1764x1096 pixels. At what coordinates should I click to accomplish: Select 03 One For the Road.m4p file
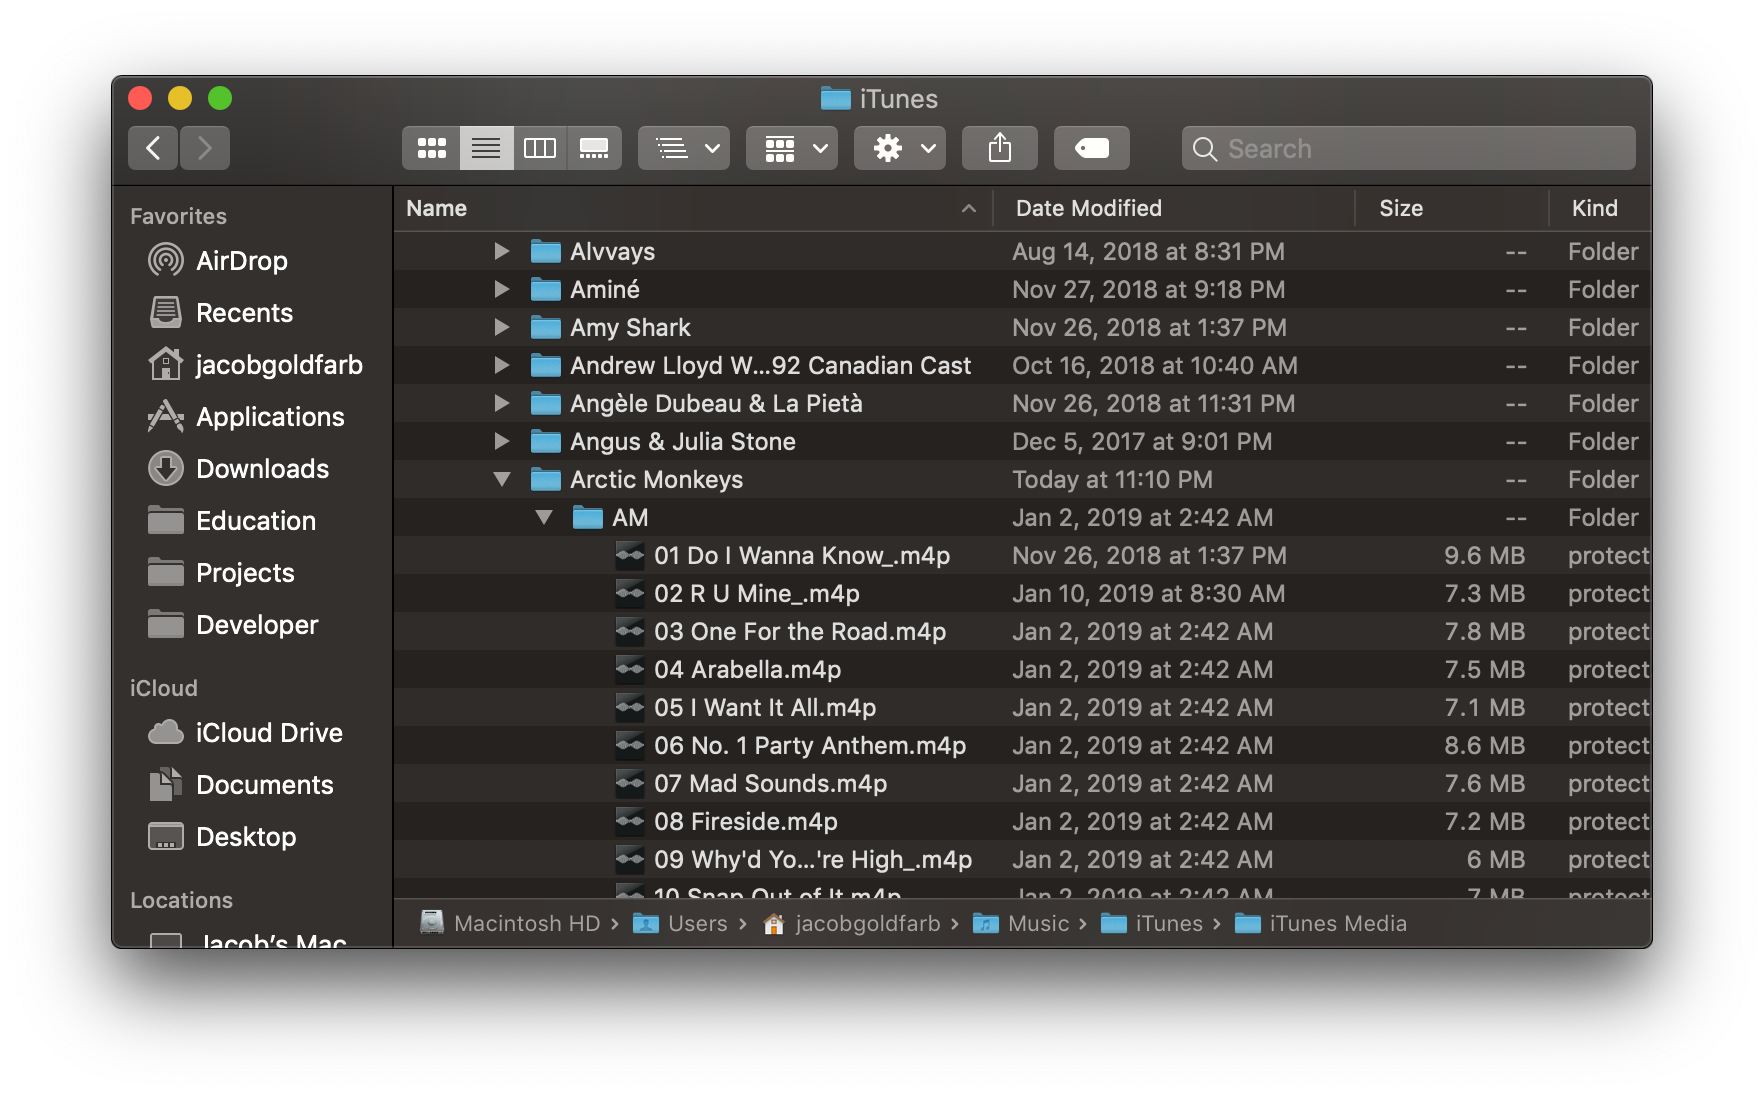click(x=1022, y=631)
